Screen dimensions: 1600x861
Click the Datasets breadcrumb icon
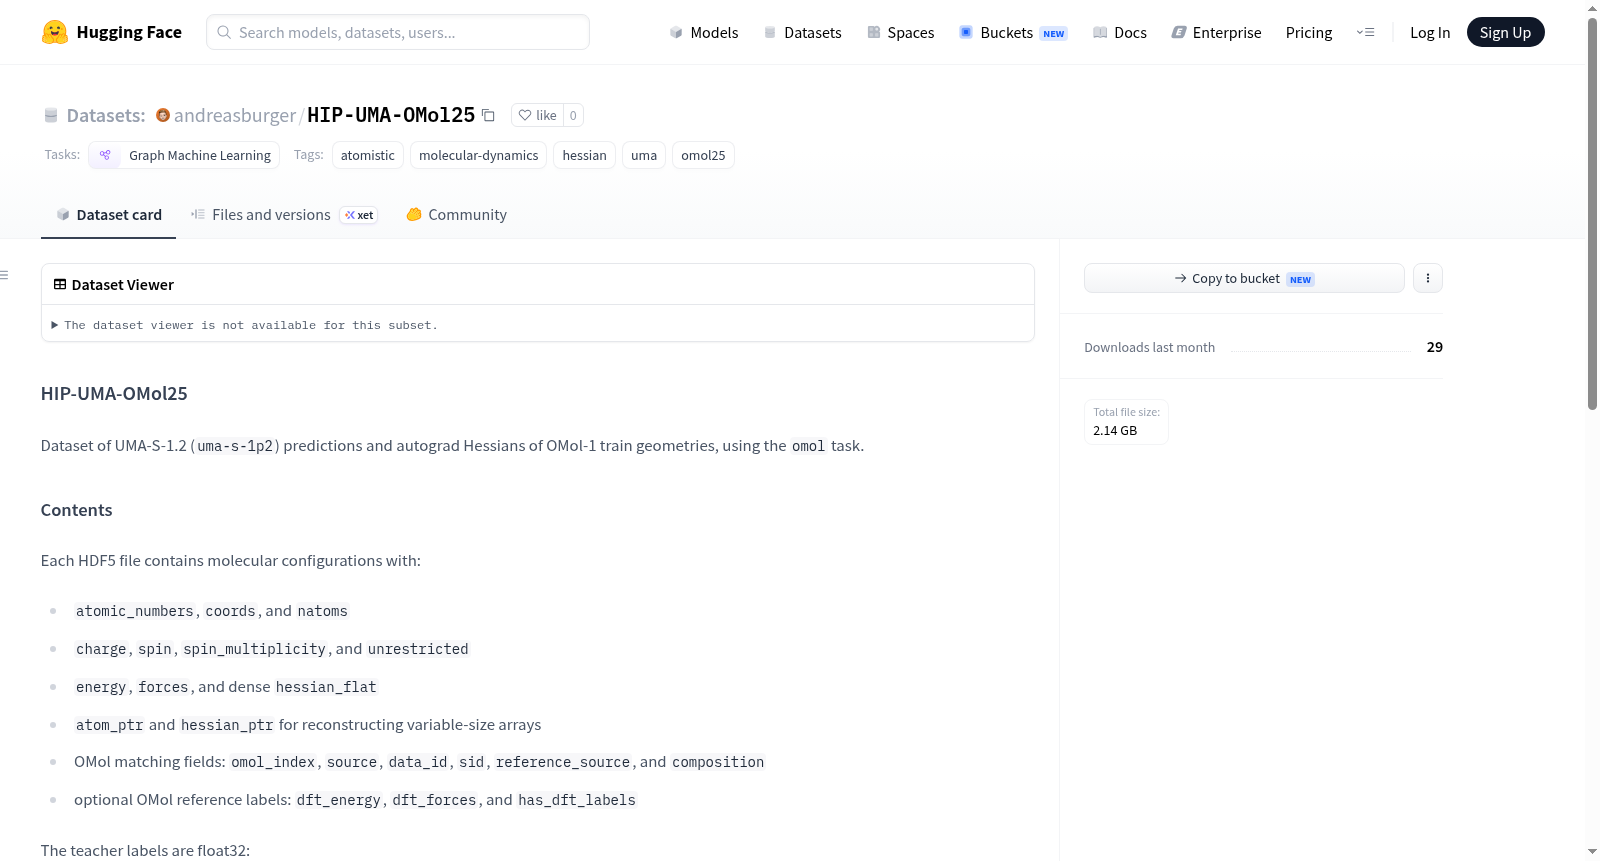pos(51,115)
